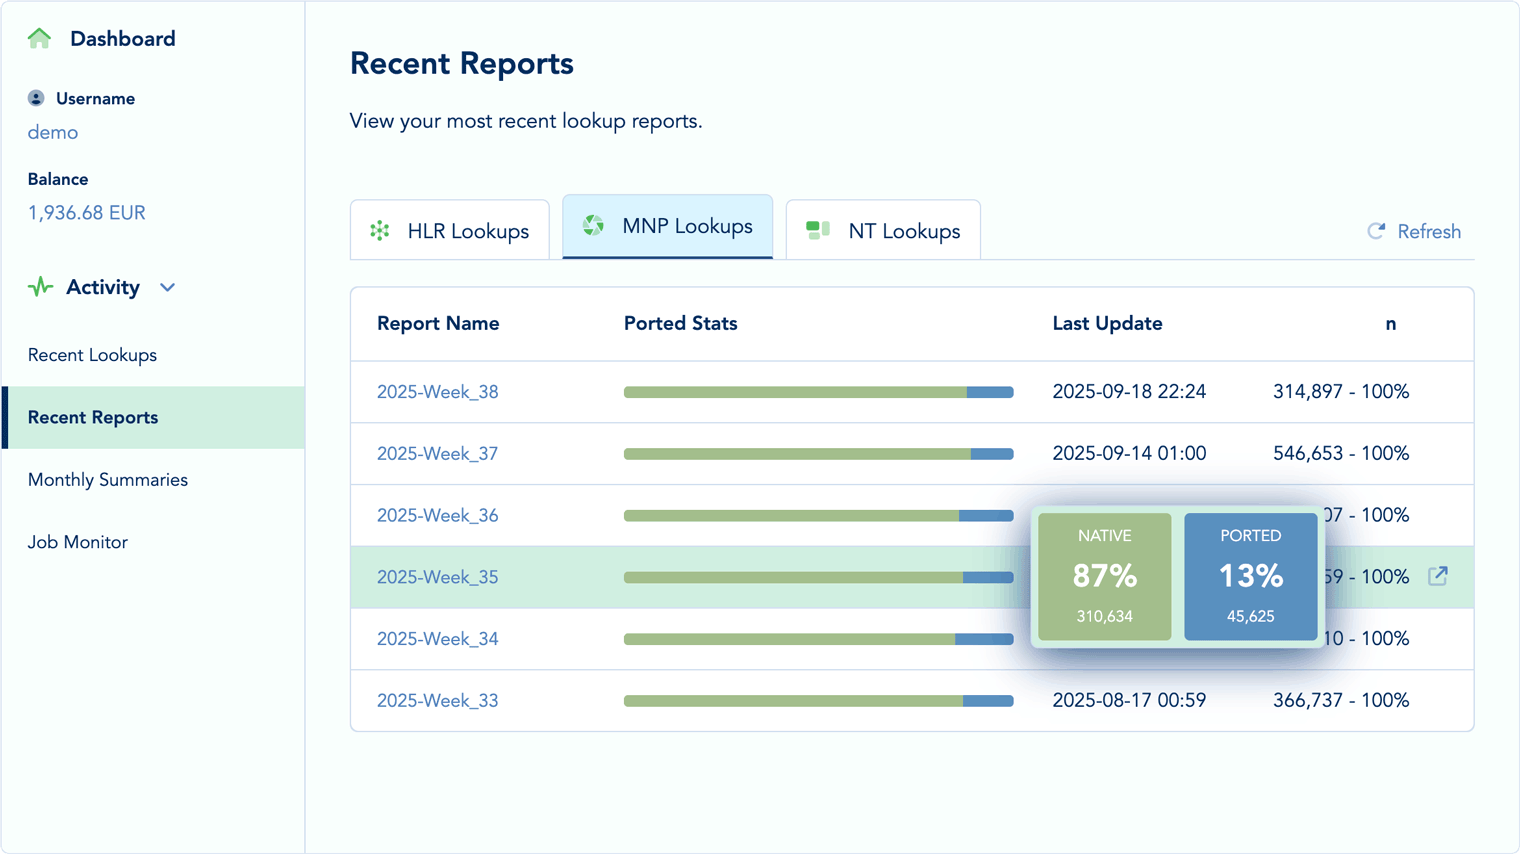Open the 2025-Week_33 report

pyautogui.click(x=437, y=700)
